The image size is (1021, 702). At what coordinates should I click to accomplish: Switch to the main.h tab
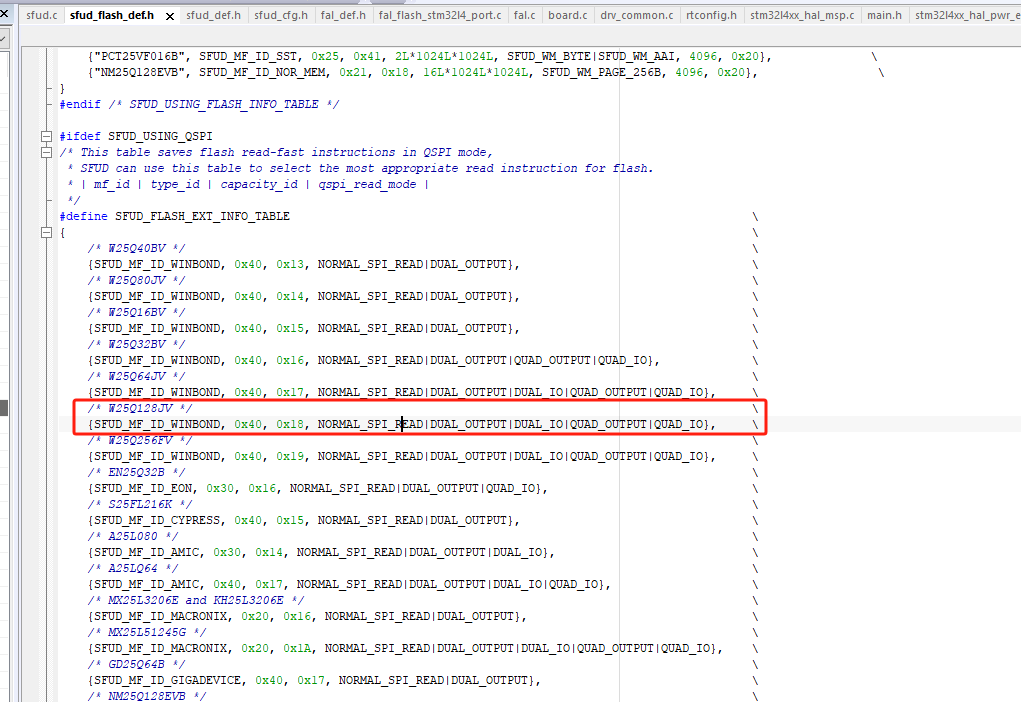(884, 15)
